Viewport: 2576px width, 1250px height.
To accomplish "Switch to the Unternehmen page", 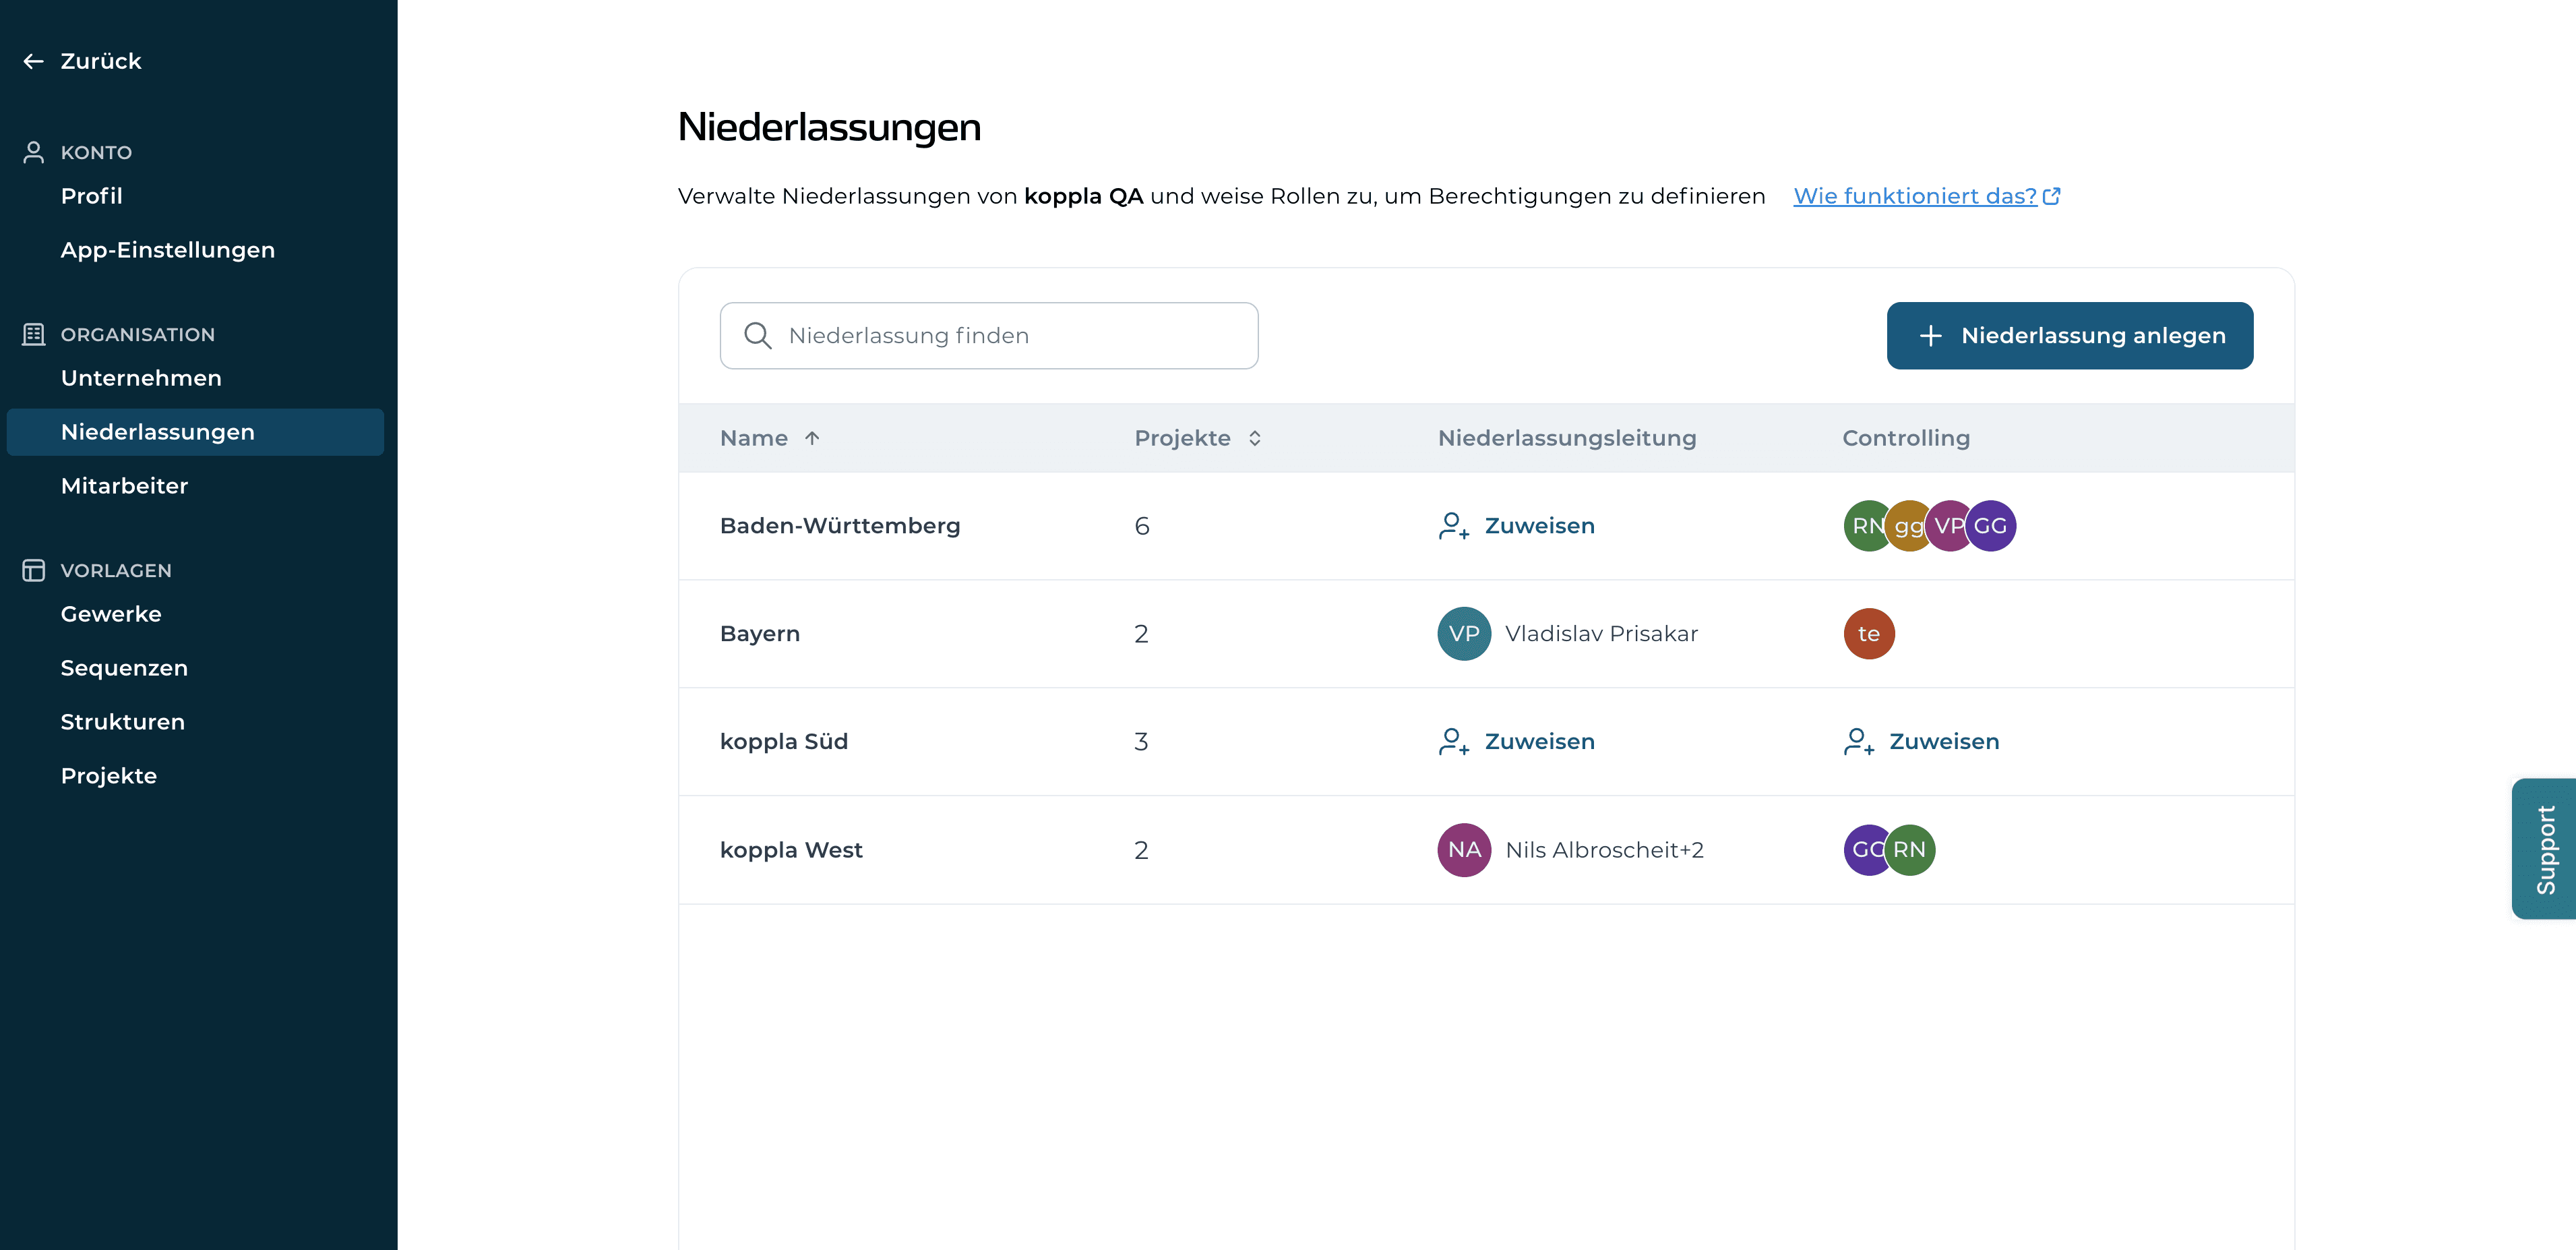I will click(x=141, y=378).
